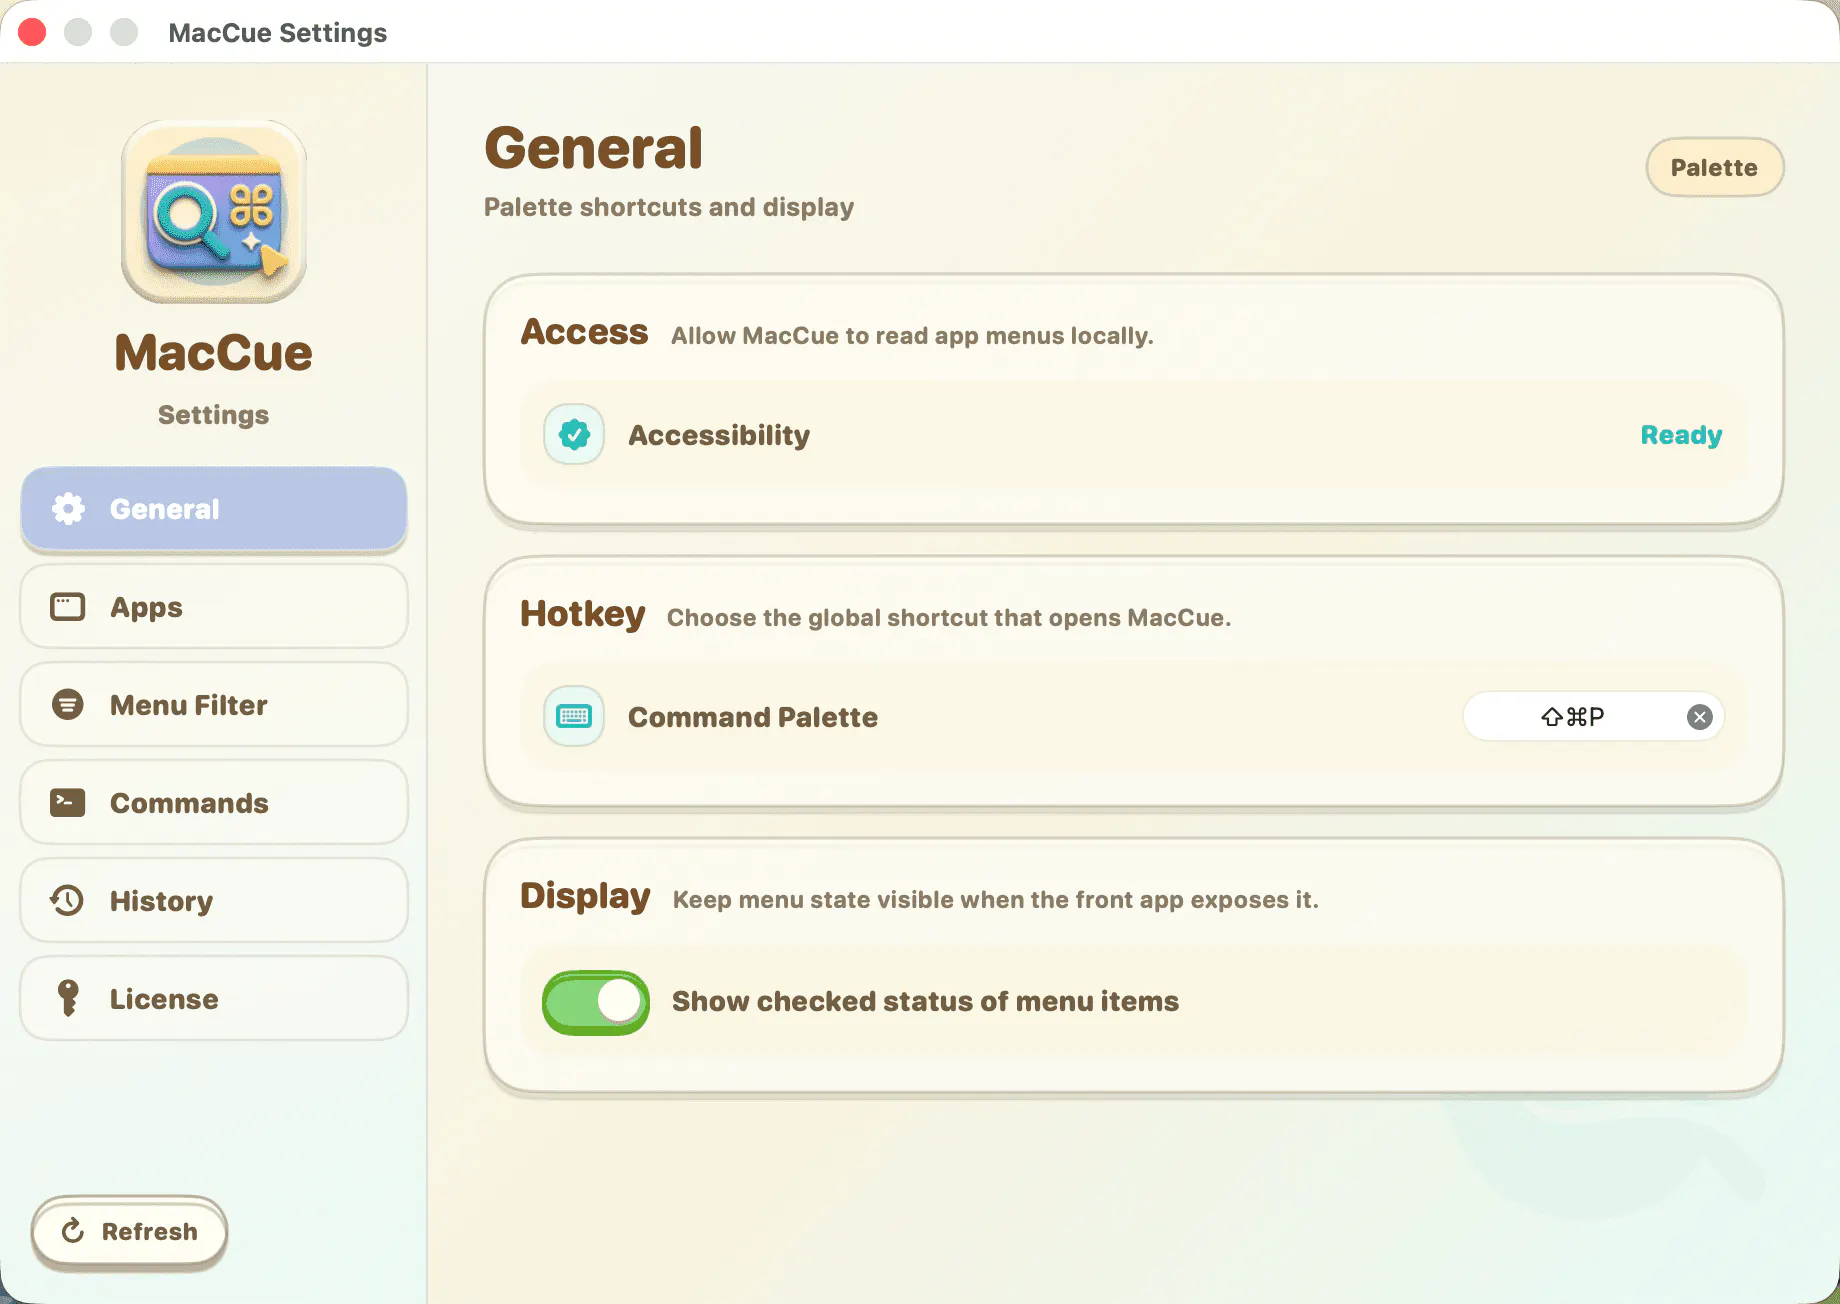Click the MacCue app logo icon
The height and width of the screenshot is (1304, 1840).
tap(214, 212)
